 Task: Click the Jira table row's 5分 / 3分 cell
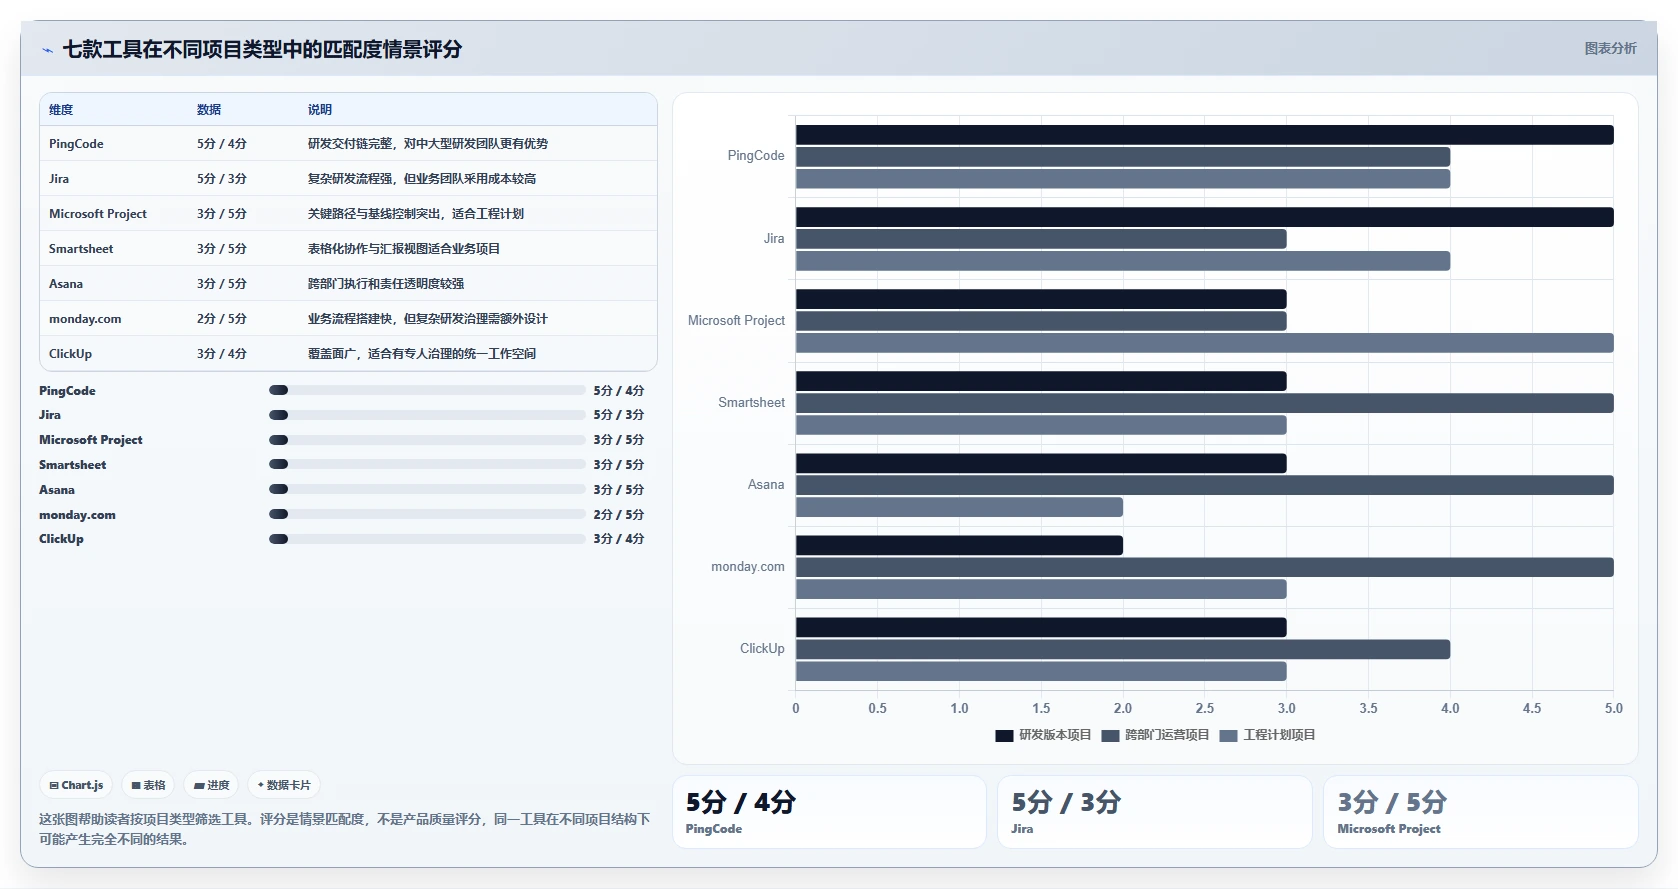pos(222,179)
